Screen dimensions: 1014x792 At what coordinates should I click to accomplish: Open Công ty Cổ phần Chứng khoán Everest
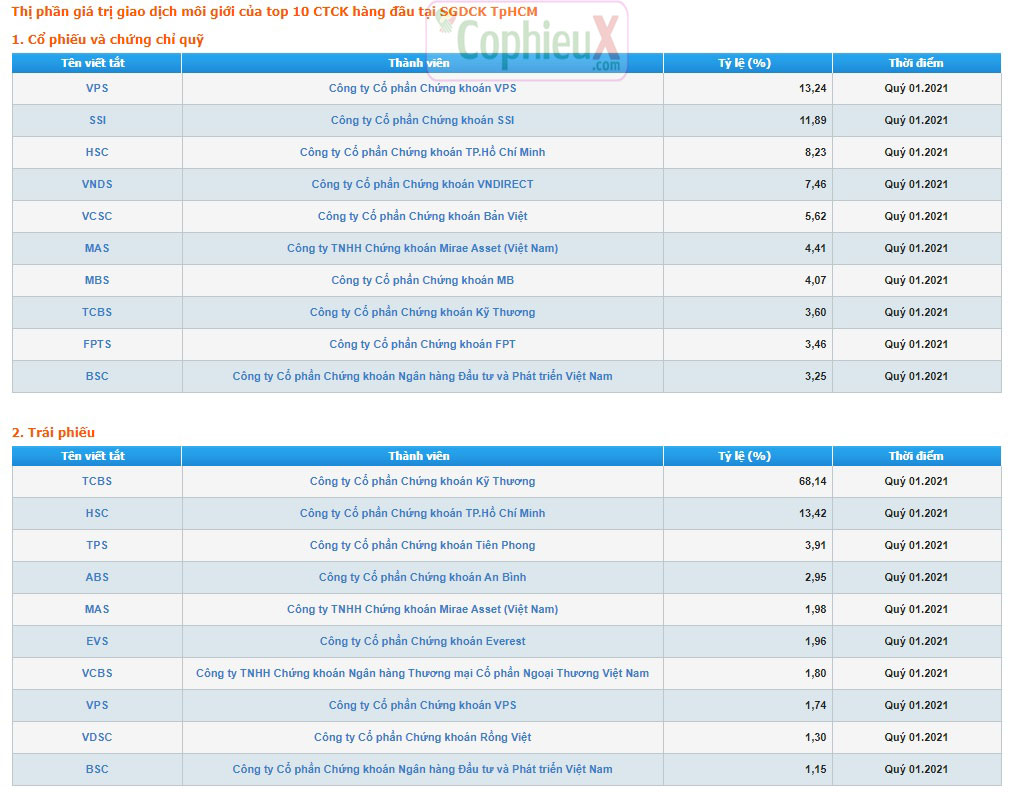point(422,641)
